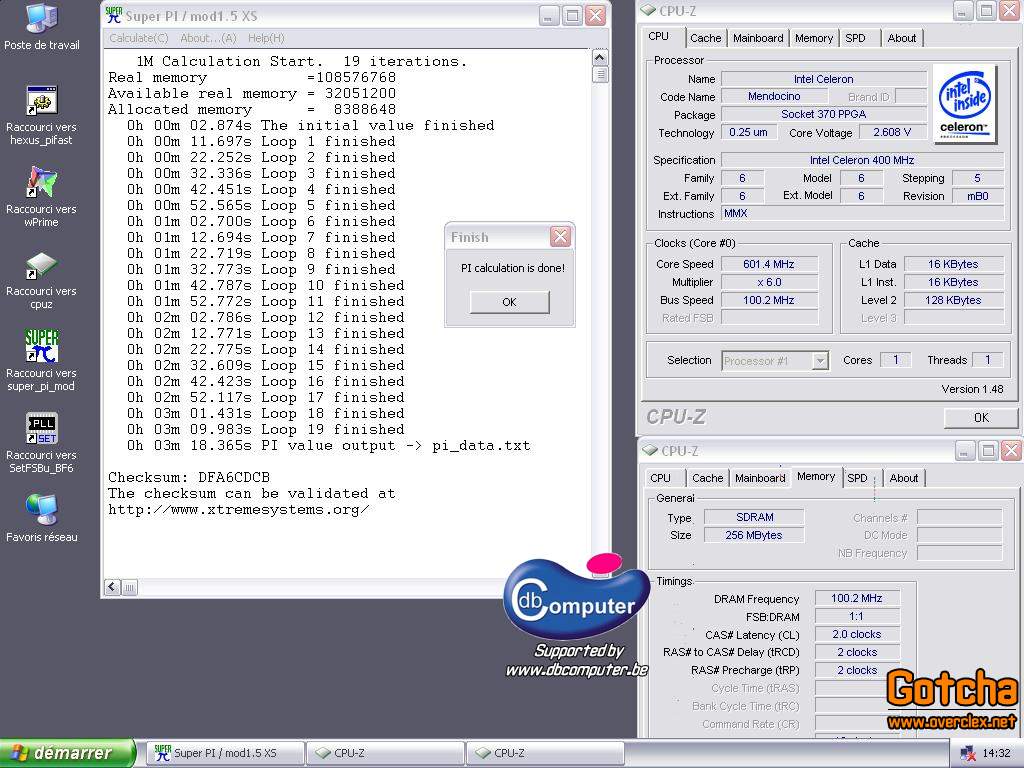Switch to About tab in top CPU-Z
The image size is (1024, 768).
pyautogui.click(x=901, y=38)
